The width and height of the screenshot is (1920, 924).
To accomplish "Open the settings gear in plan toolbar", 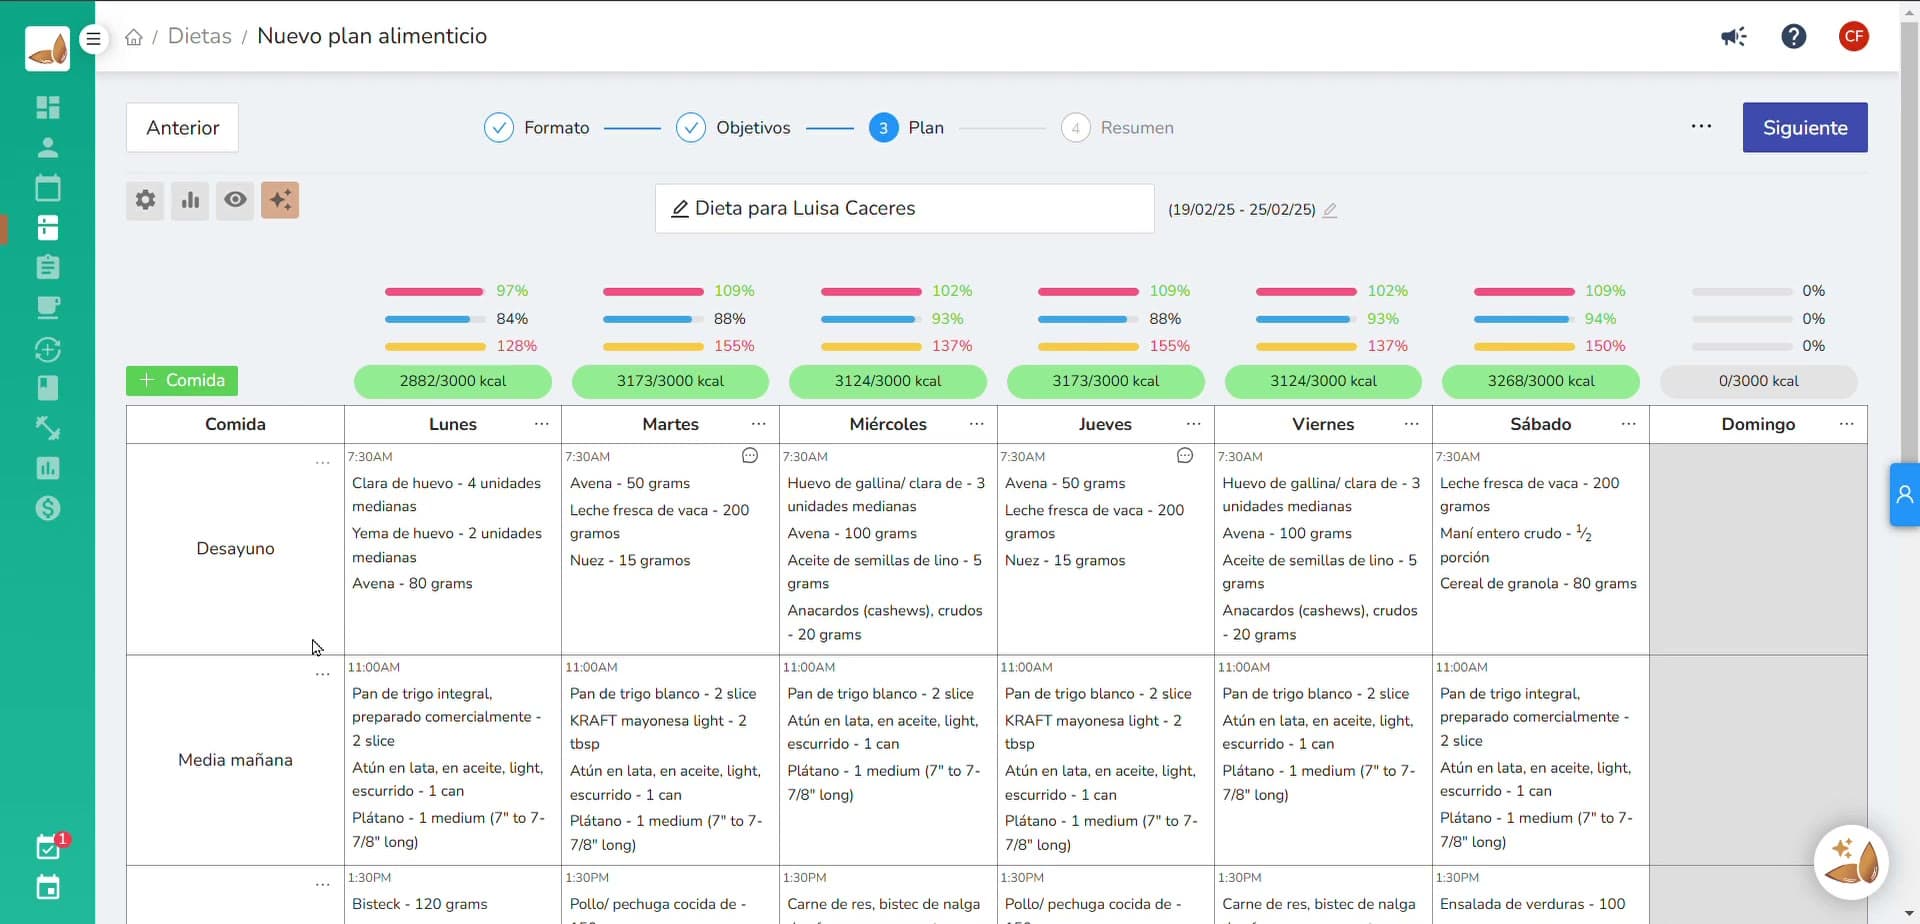I will [x=145, y=200].
